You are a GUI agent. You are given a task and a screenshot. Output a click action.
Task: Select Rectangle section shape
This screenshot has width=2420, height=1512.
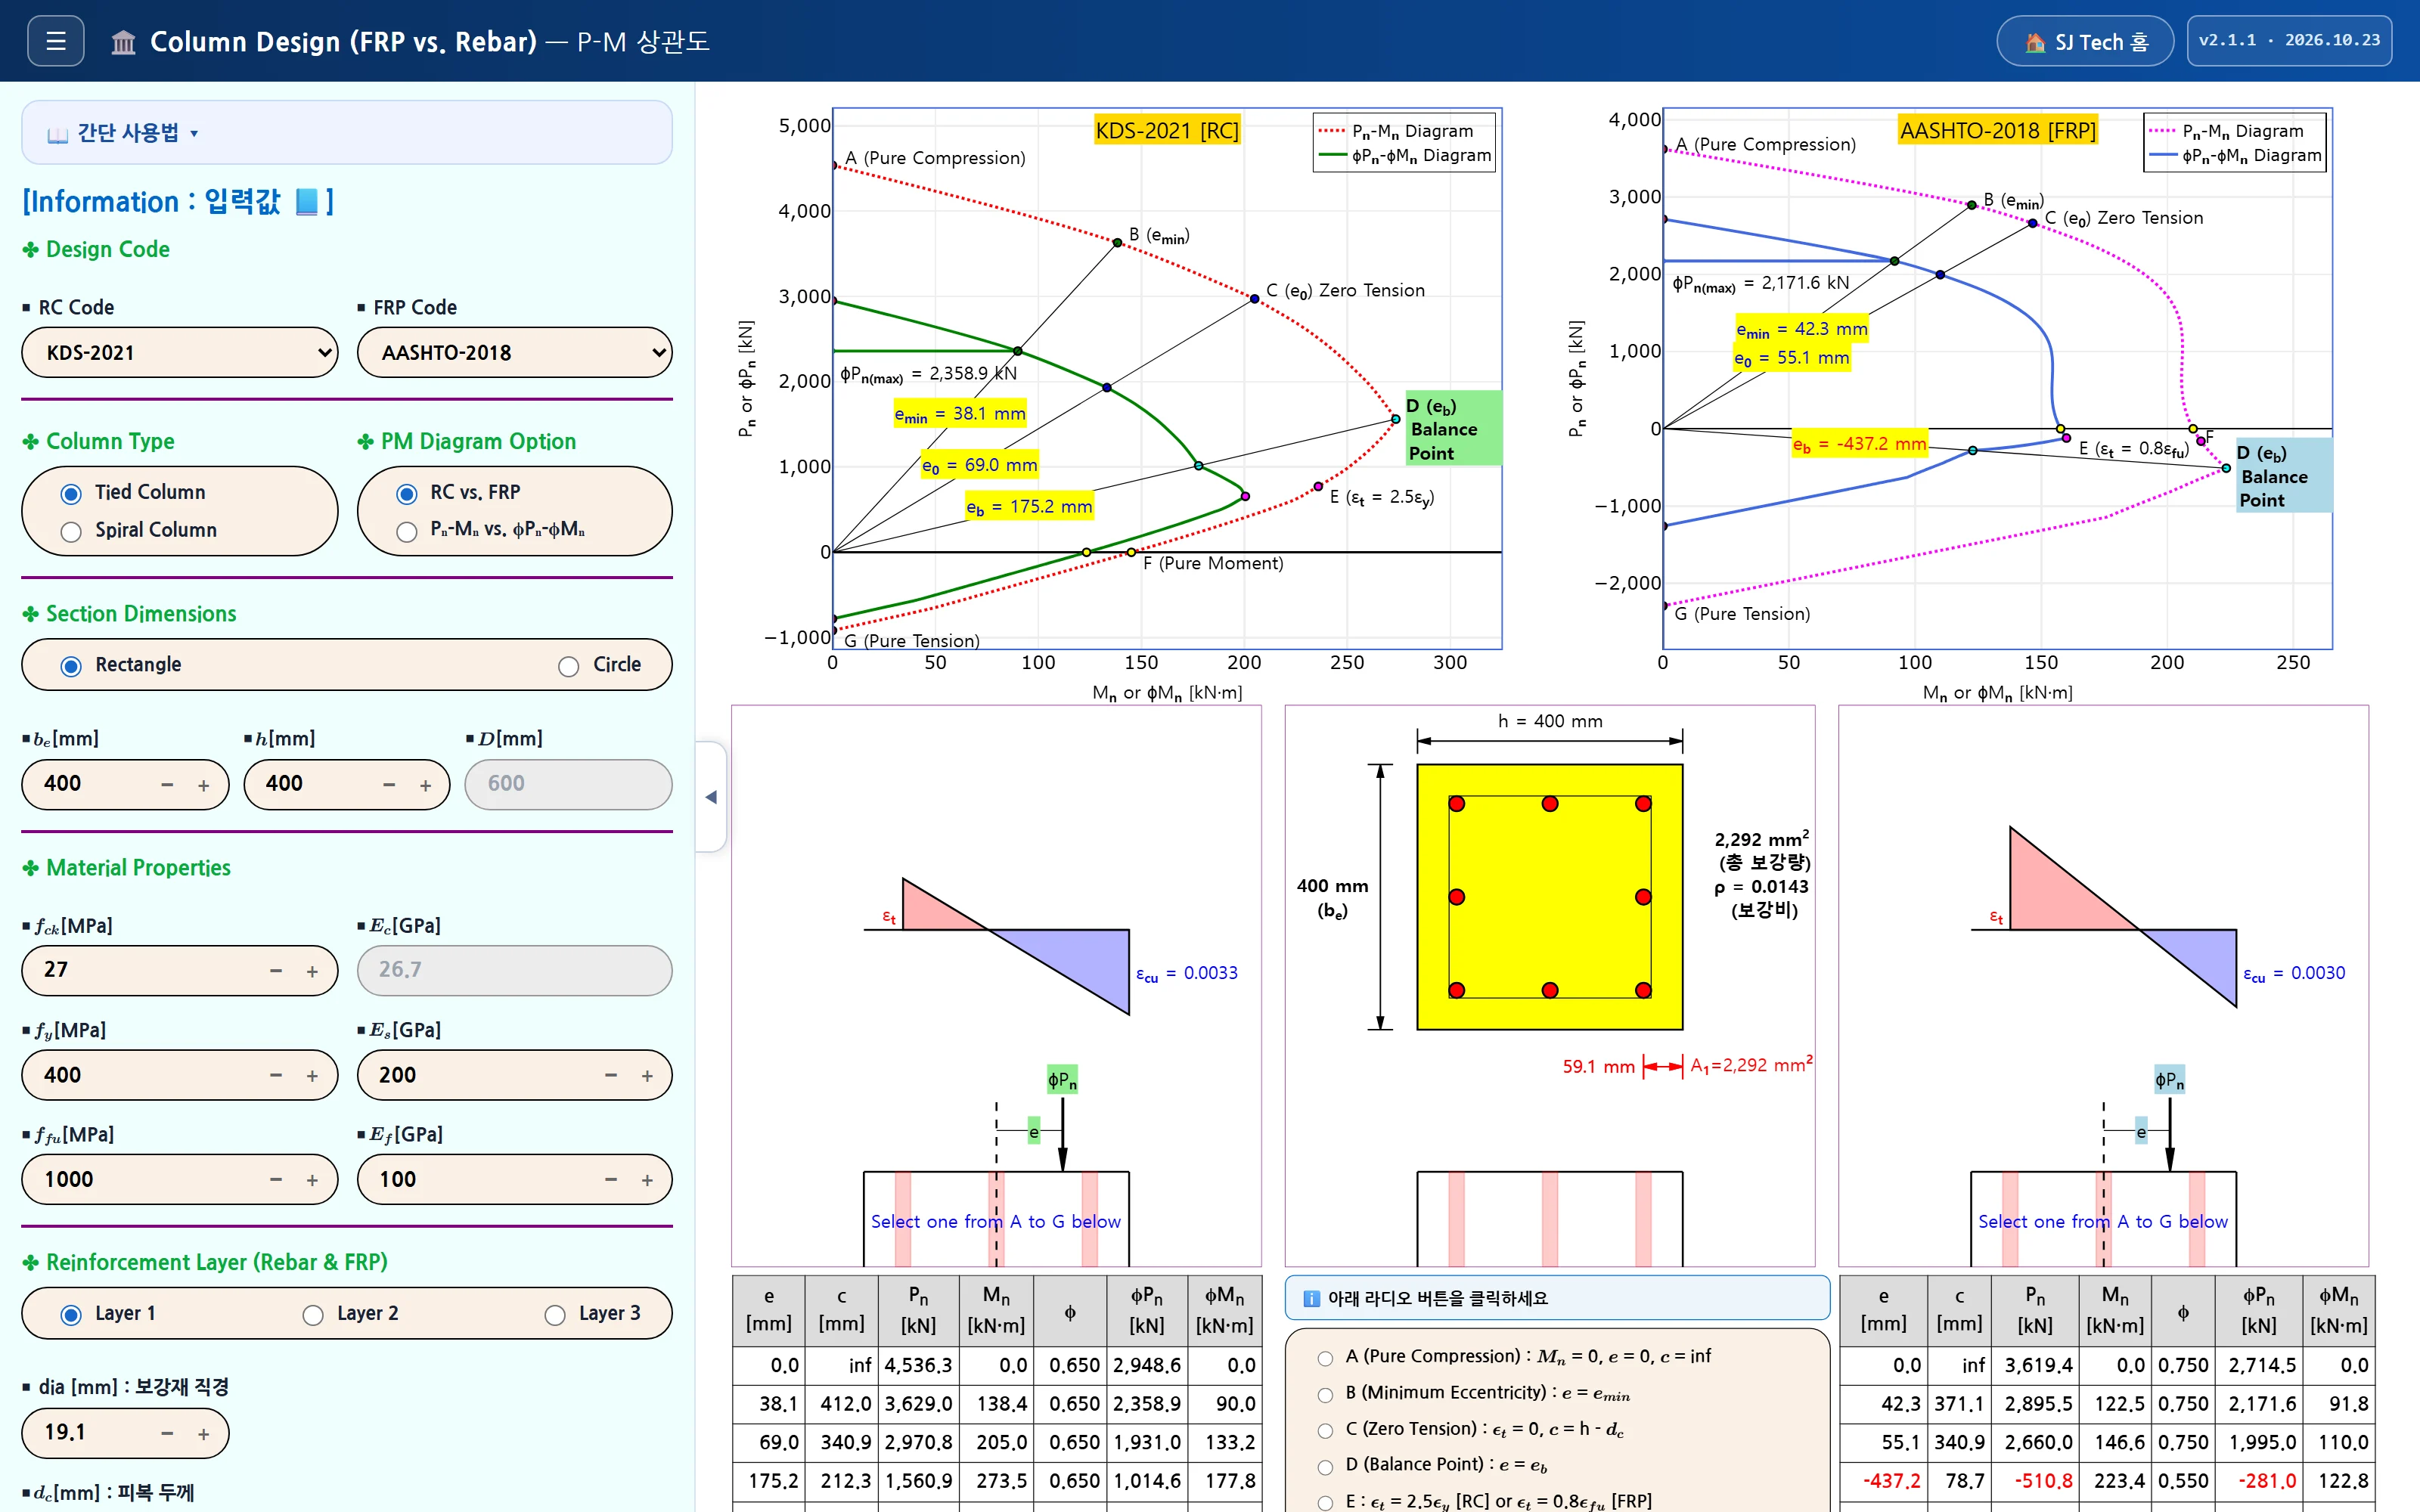tap(71, 666)
